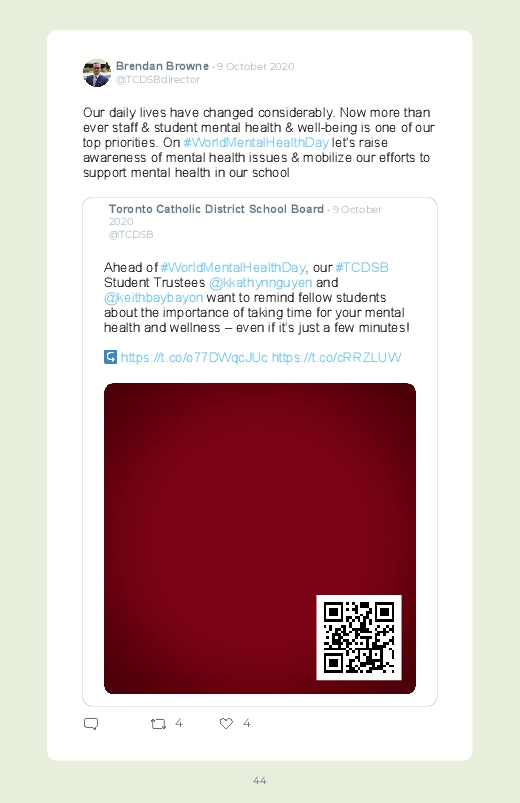The width and height of the screenshot is (520, 803).
Task: Click the reply speech bubble icon
Action: [x=91, y=724]
